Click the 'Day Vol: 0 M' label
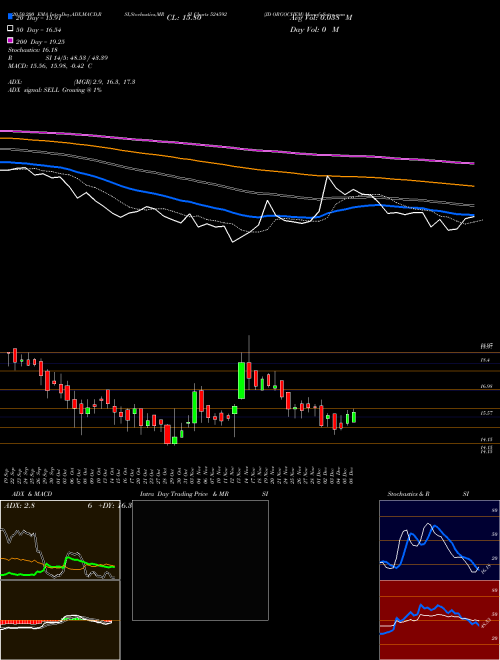 coord(314,29)
